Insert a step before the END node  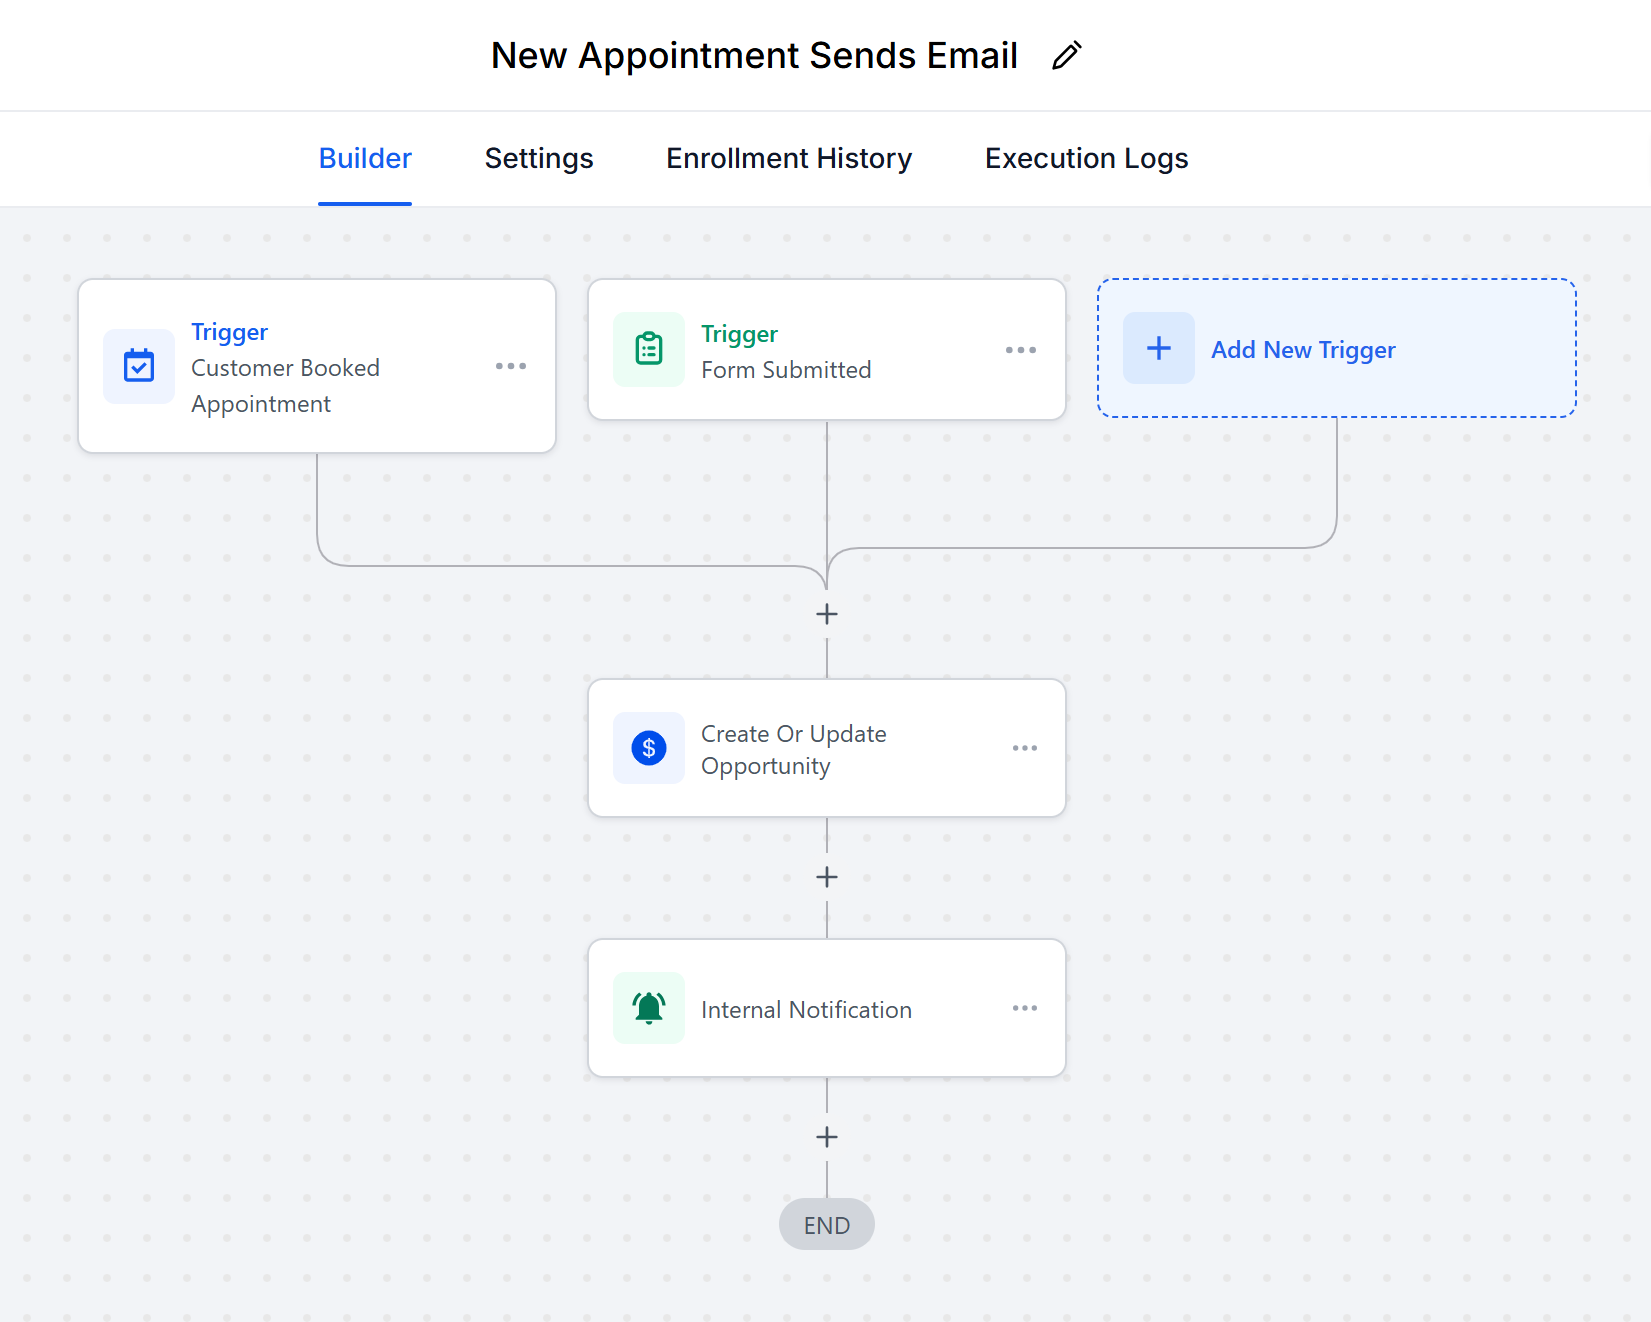(x=827, y=1137)
